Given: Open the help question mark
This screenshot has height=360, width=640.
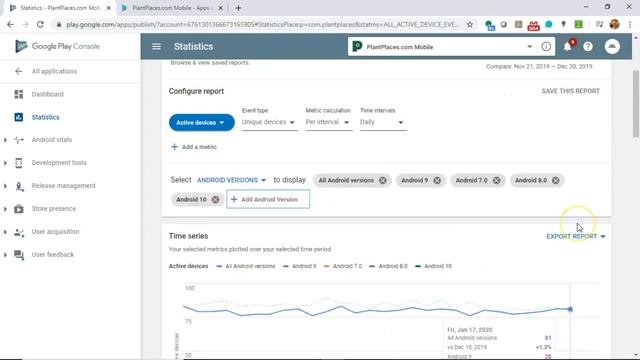Looking at the screenshot, I should click(588, 47).
